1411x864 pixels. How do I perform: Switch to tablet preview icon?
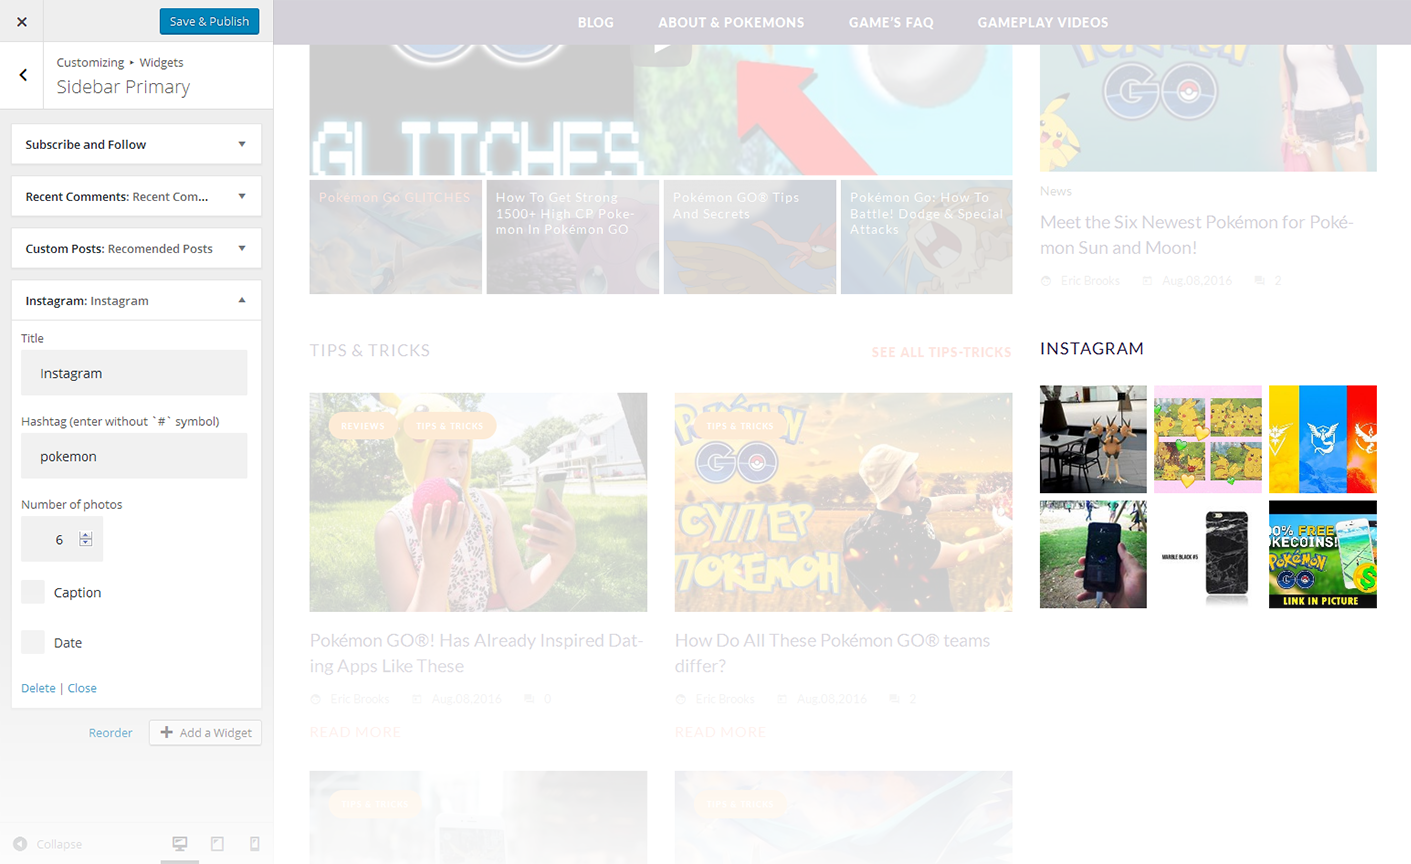point(217,844)
